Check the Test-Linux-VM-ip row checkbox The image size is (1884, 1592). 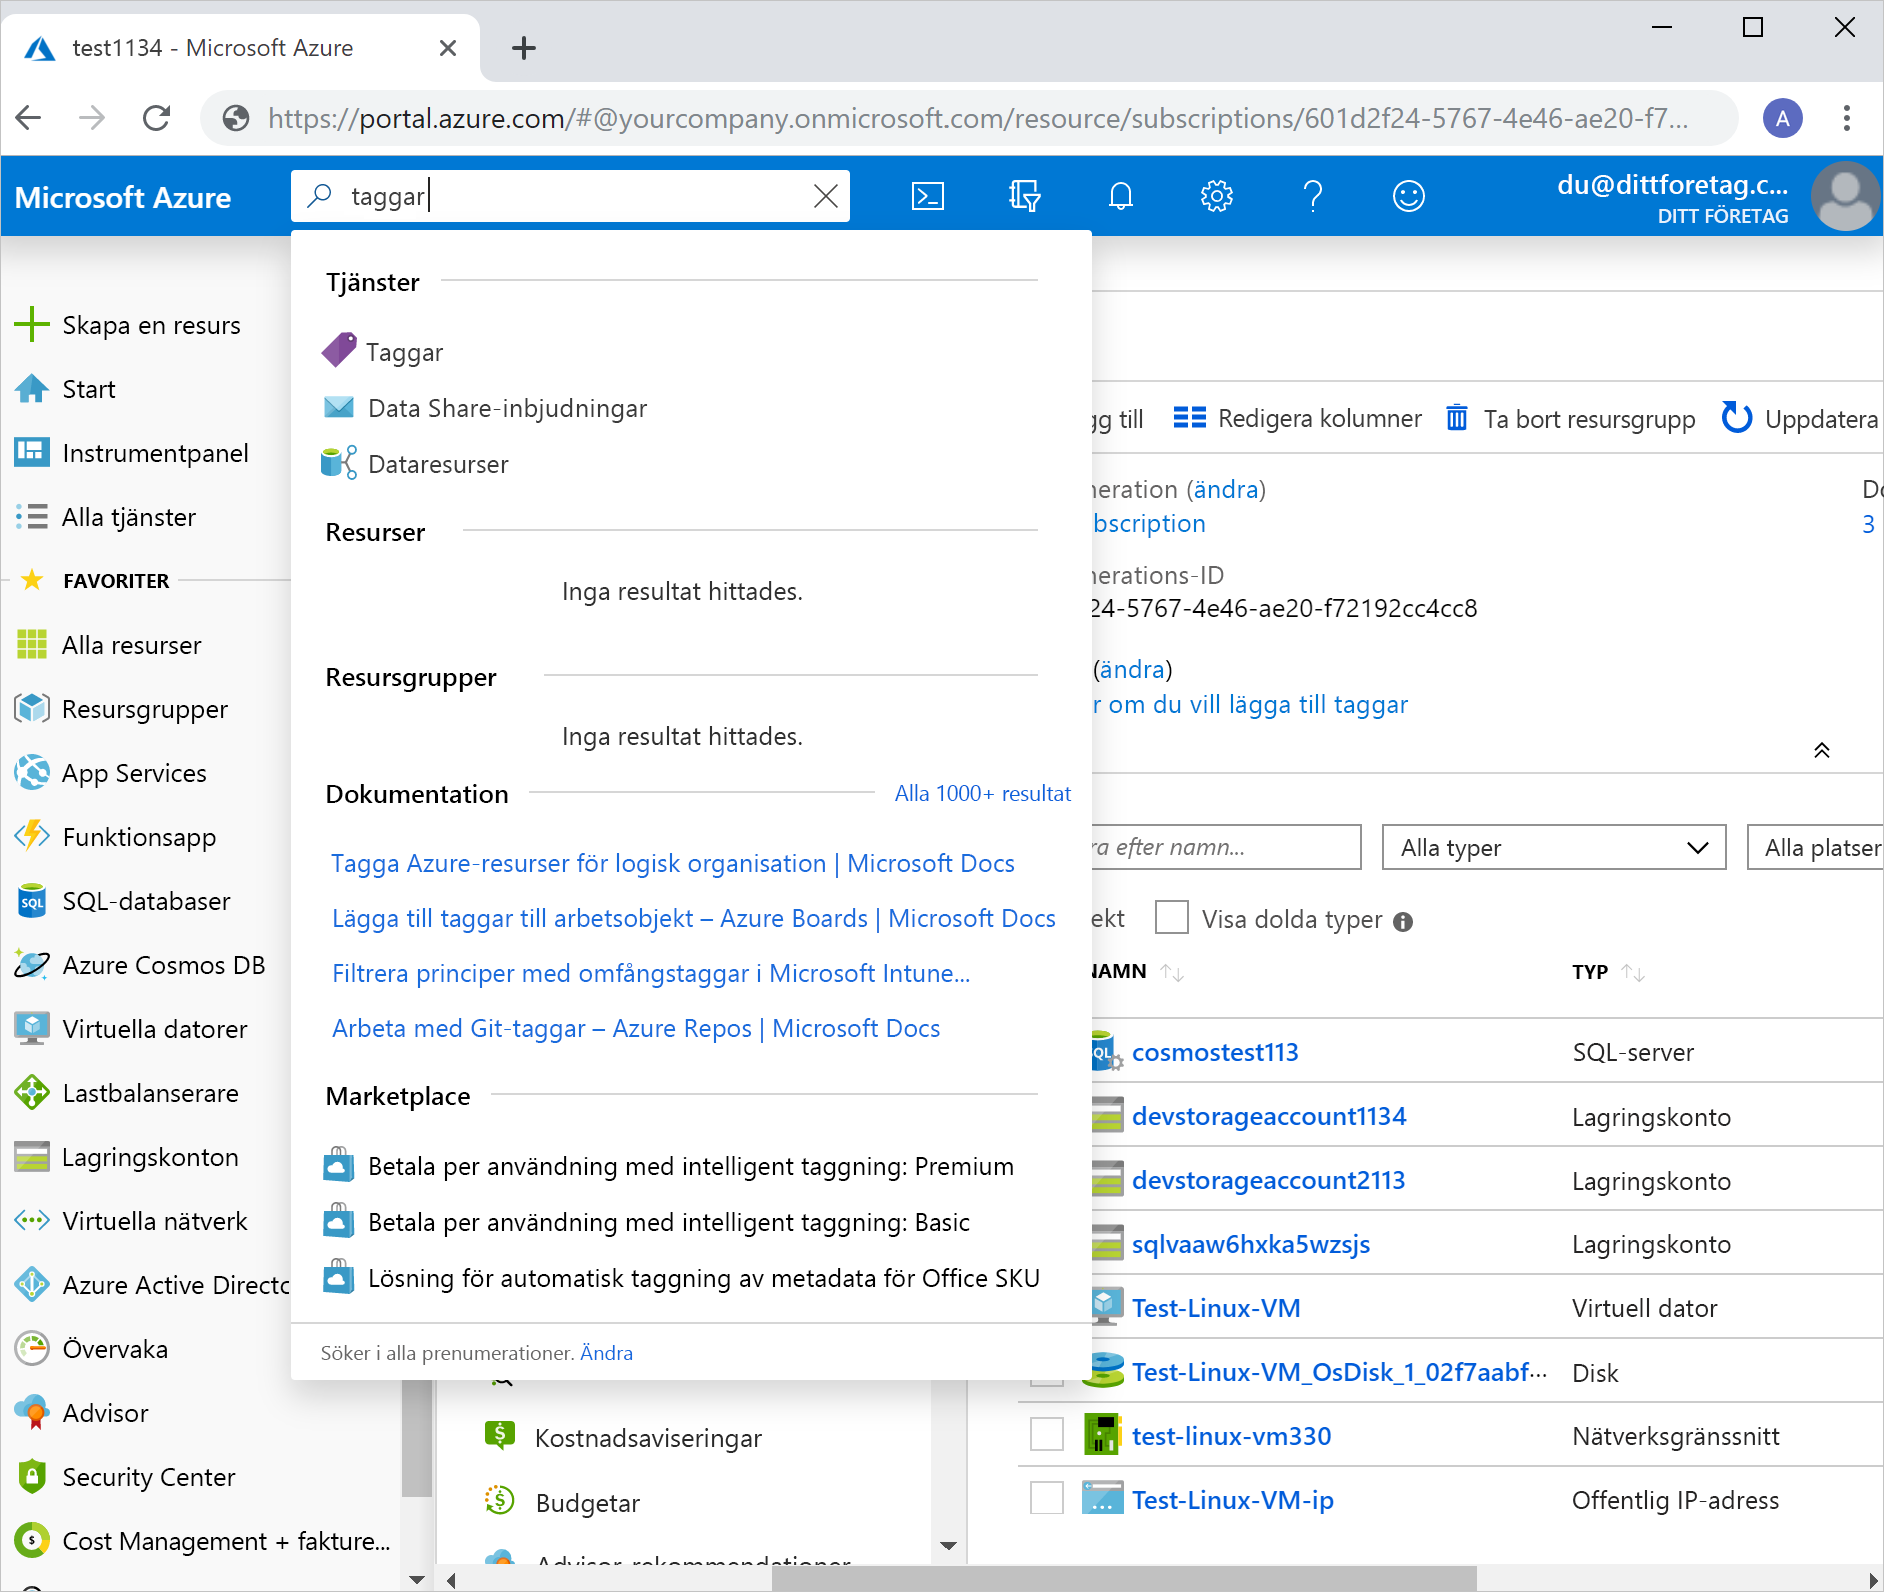click(x=1047, y=1499)
